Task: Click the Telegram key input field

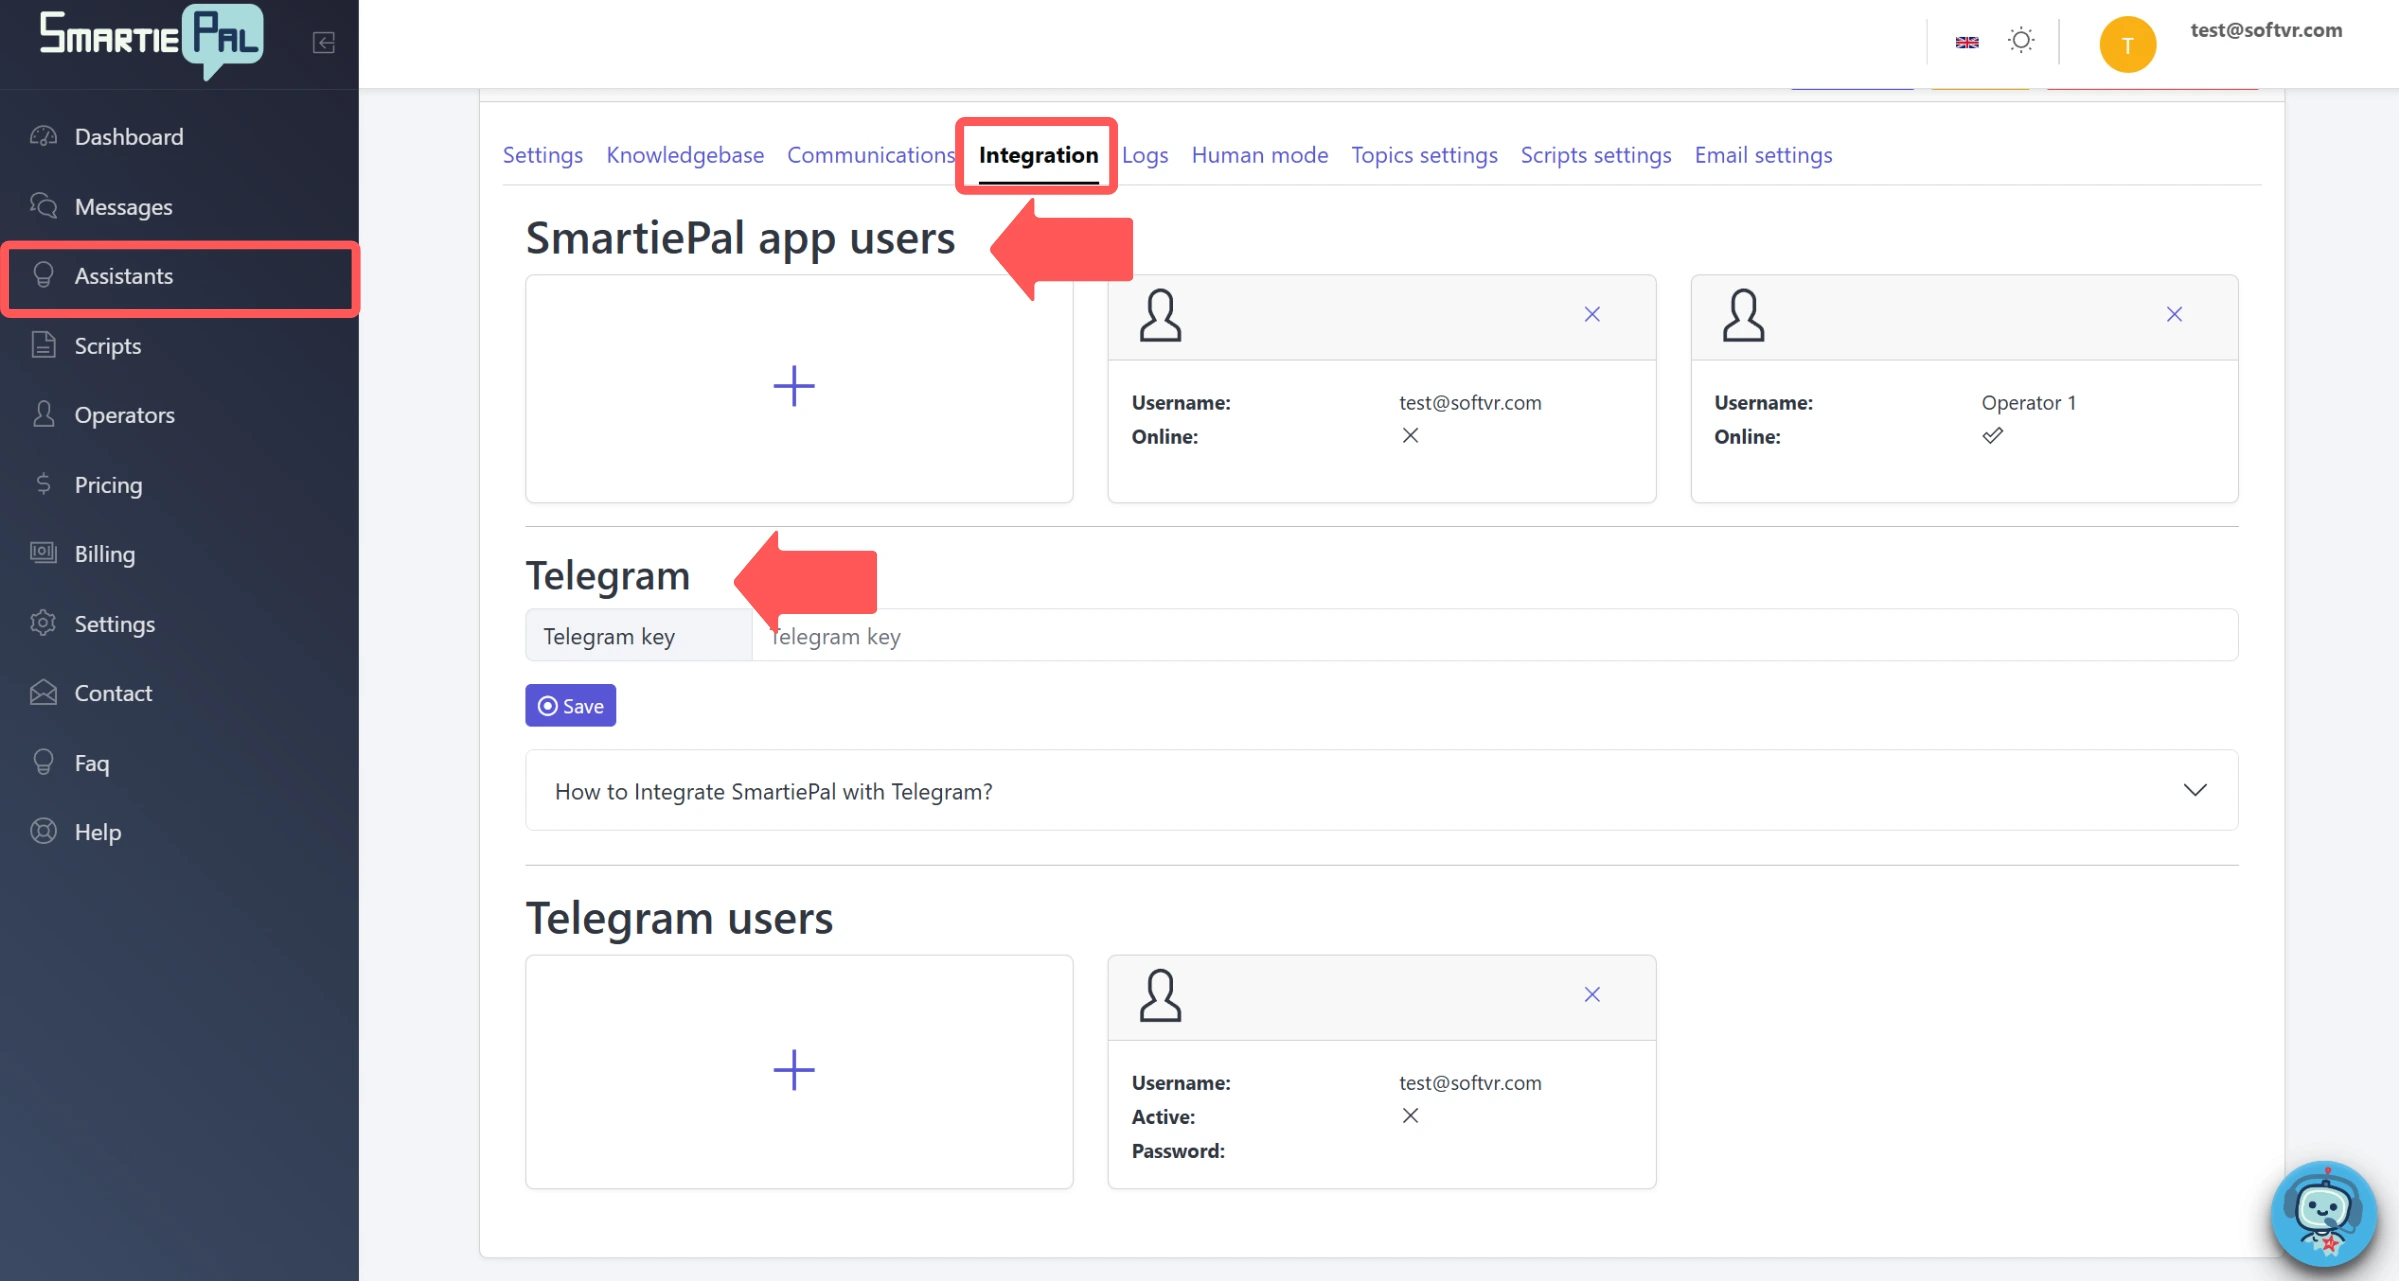Action: [x=1400, y=635]
